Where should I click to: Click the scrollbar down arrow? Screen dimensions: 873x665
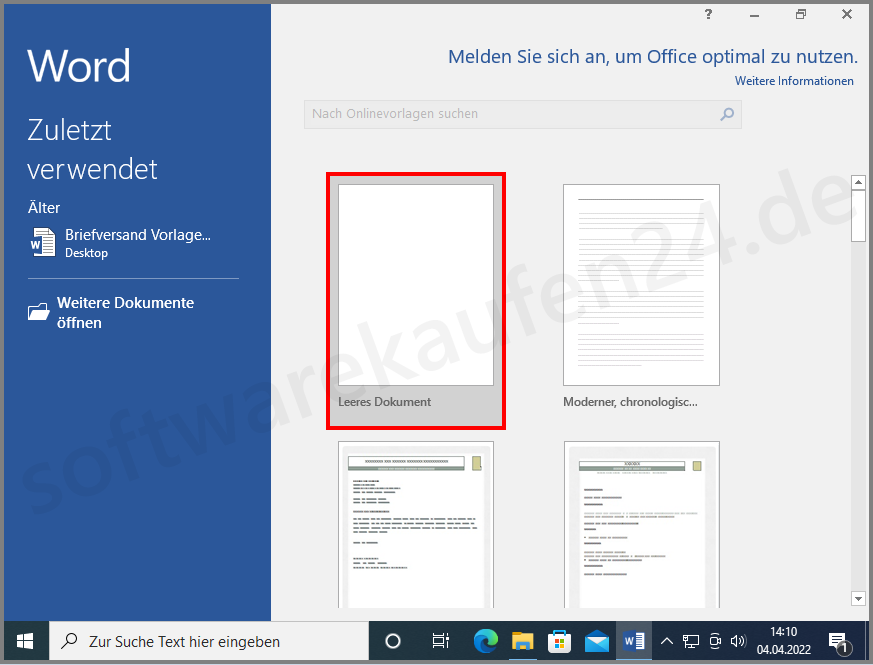pyautogui.click(x=858, y=598)
